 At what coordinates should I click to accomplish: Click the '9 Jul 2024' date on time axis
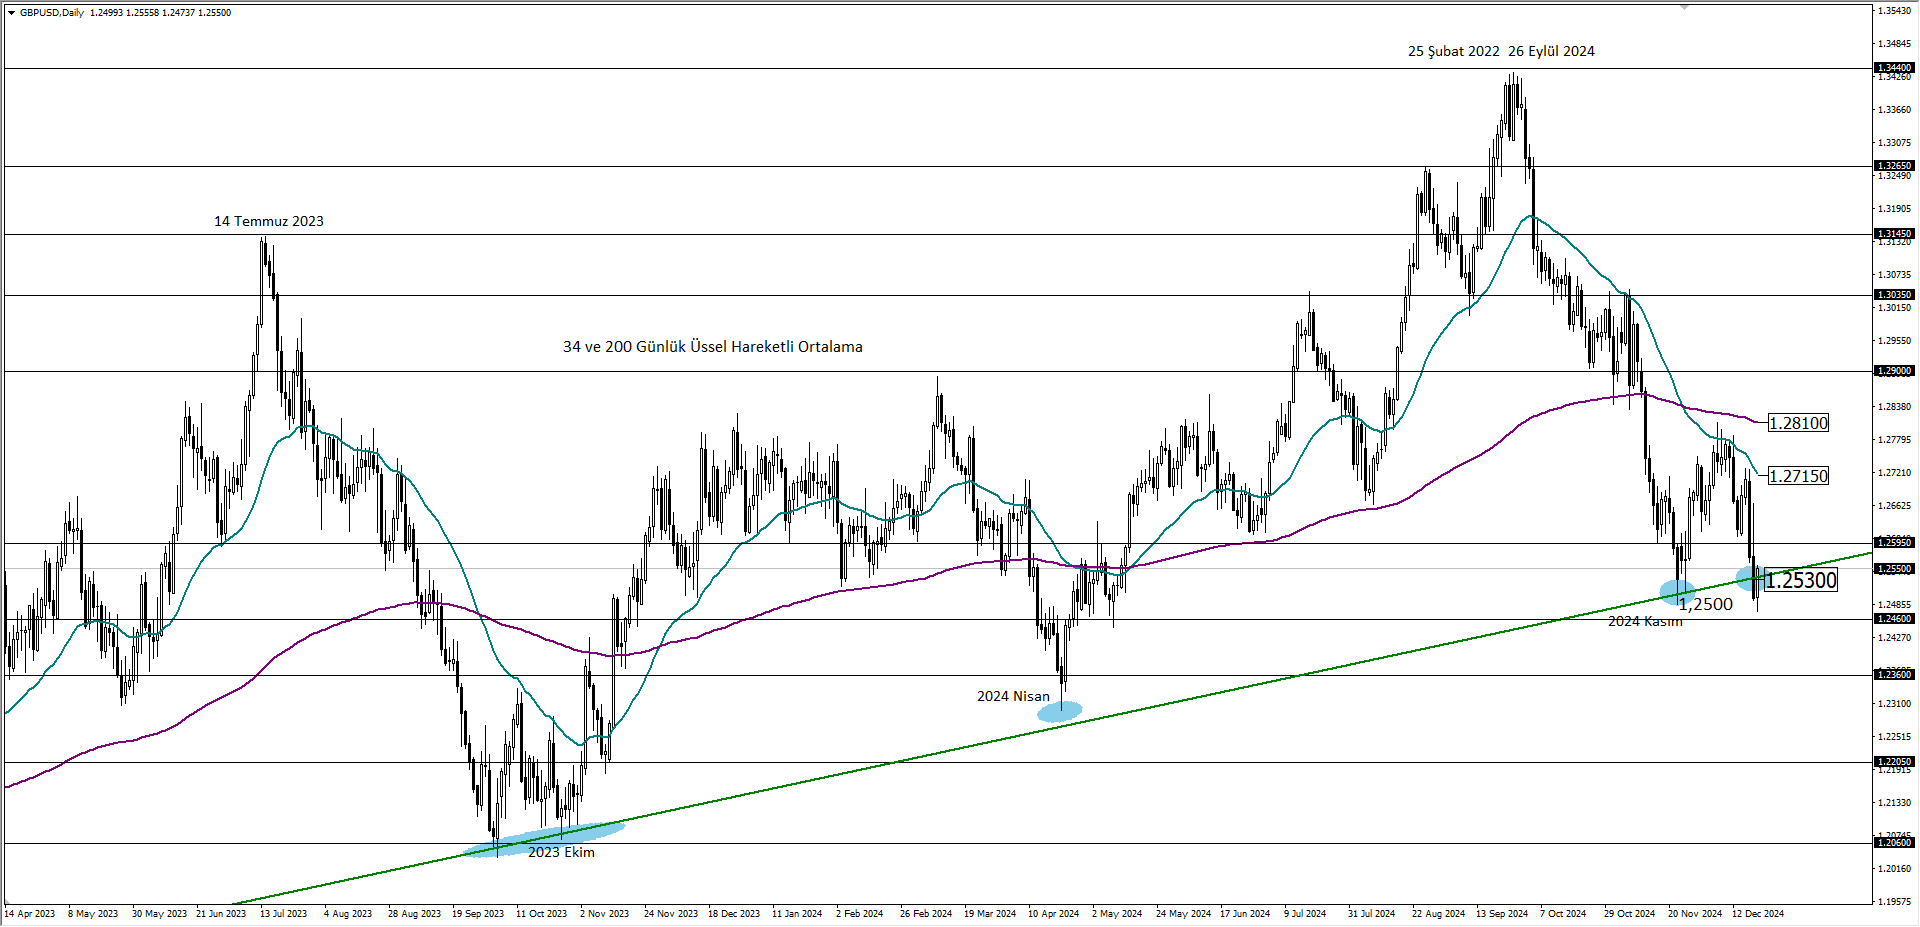click(x=1306, y=914)
